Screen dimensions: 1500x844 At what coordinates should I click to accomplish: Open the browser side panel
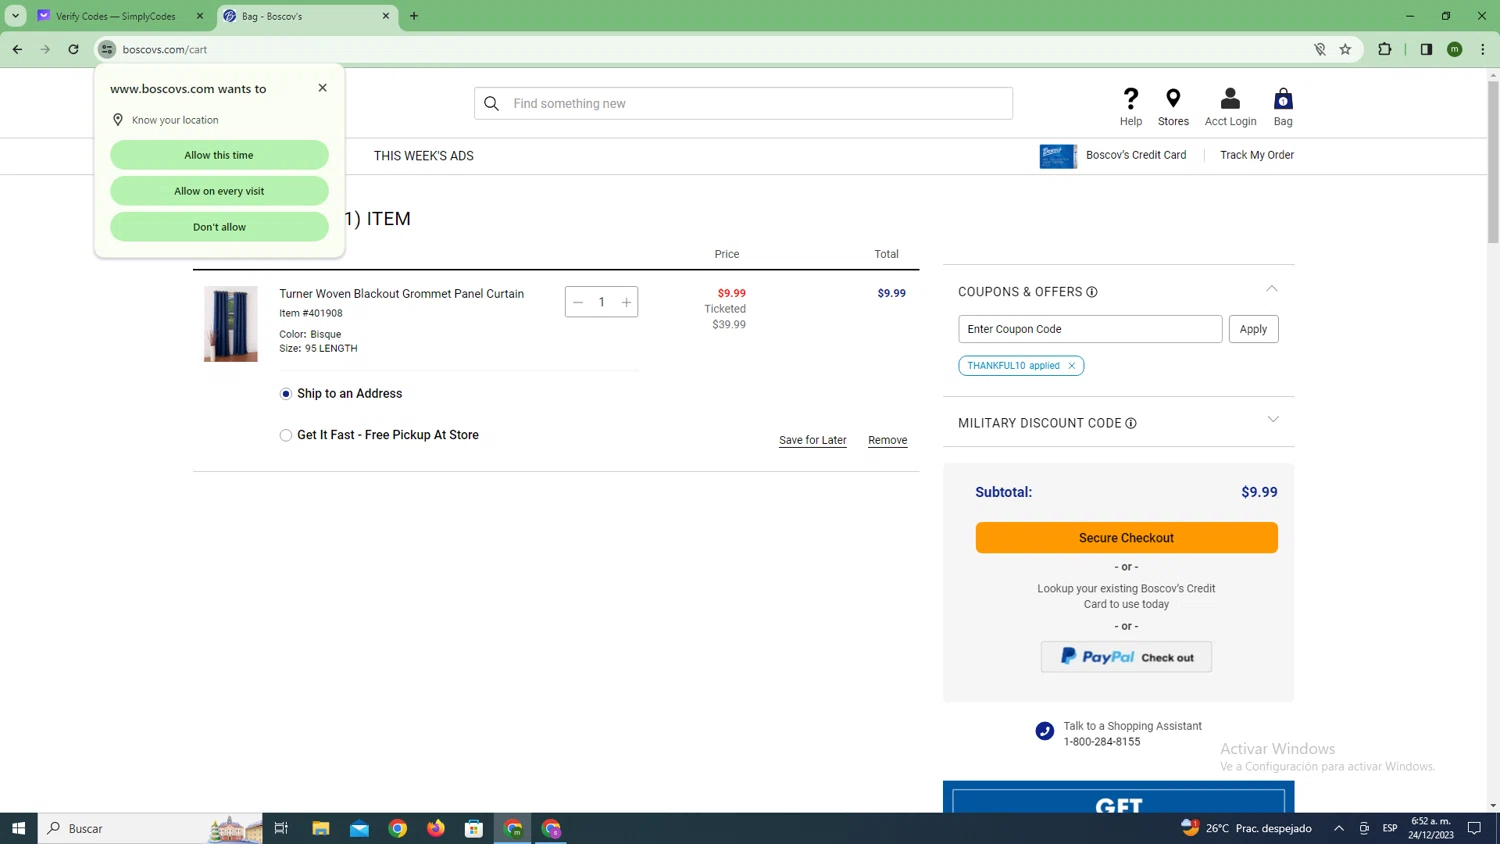click(x=1426, y=49)
